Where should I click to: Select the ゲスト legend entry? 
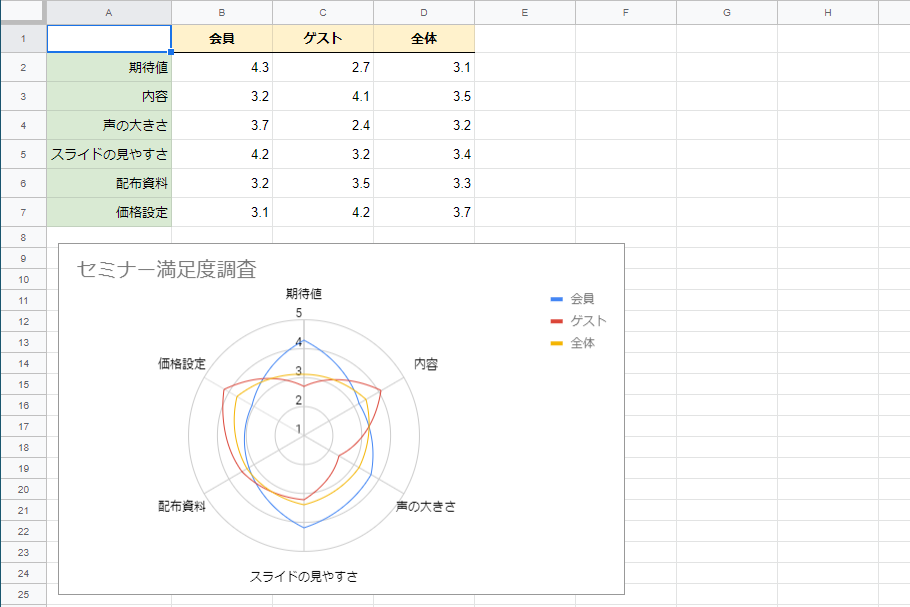tap(576, 319)
